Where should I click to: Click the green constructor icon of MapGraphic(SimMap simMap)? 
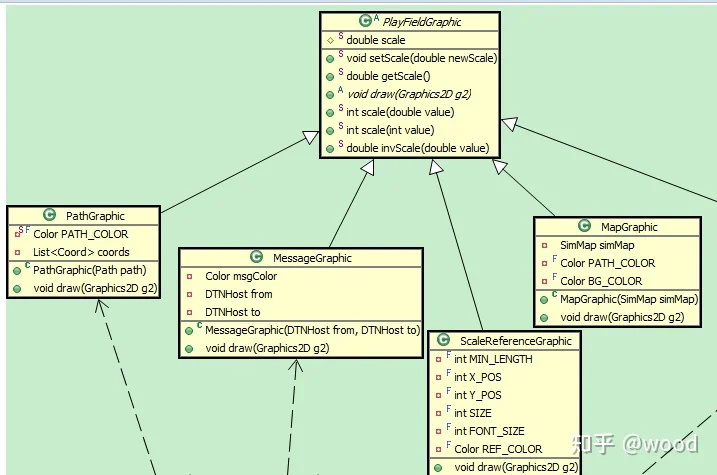(x=544, y=300)
